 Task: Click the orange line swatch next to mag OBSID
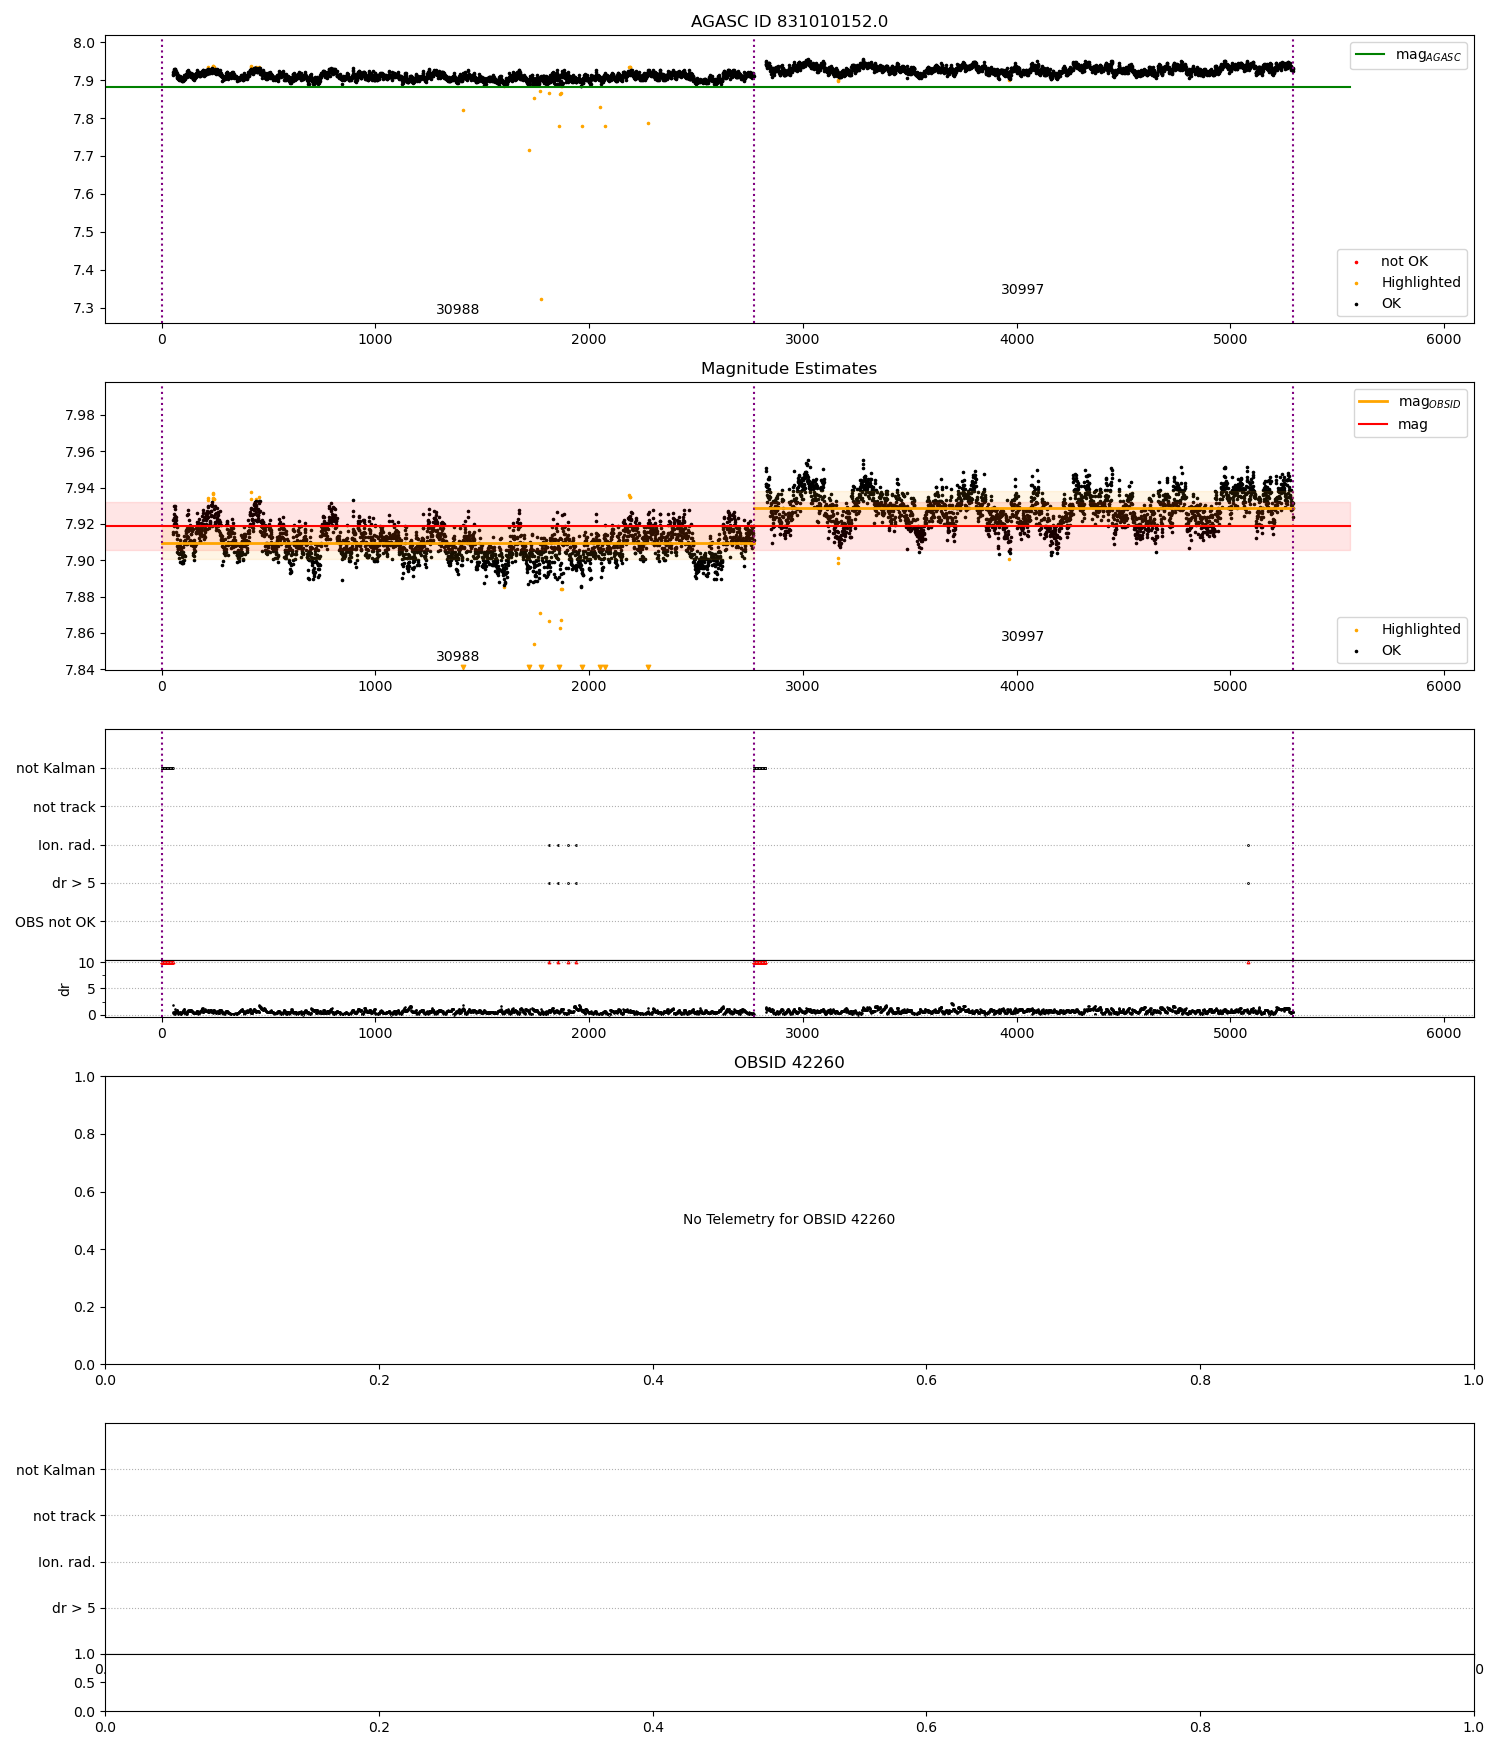coord(1374,402)
